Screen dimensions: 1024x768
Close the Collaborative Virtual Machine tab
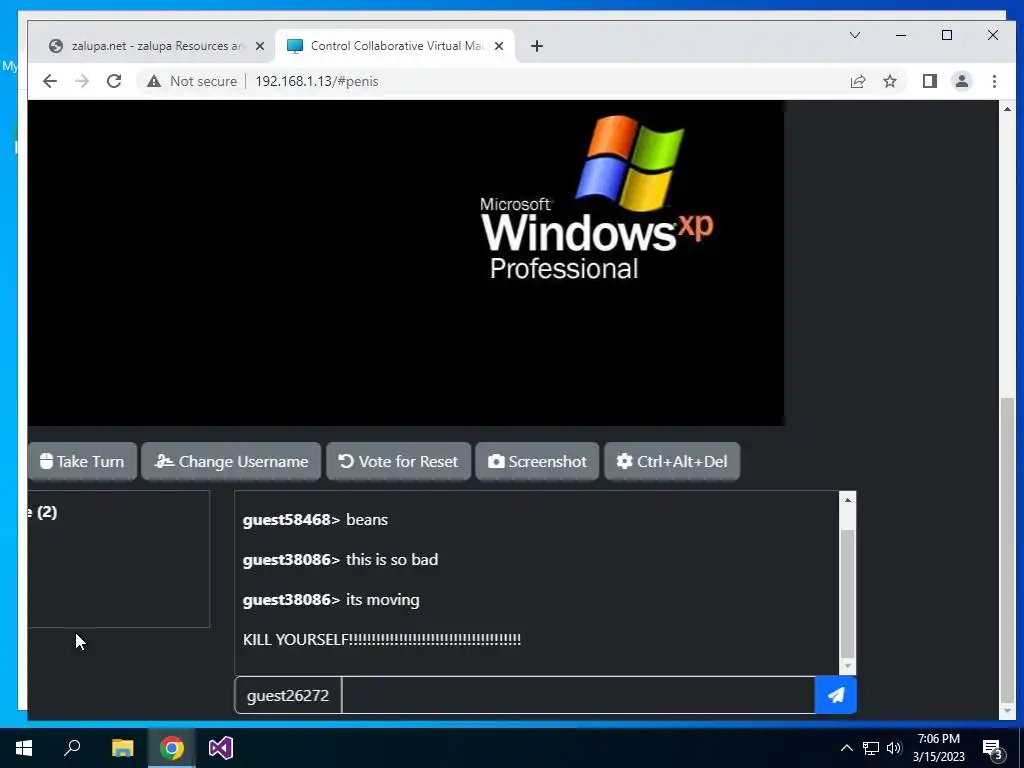tap(498, 46)
